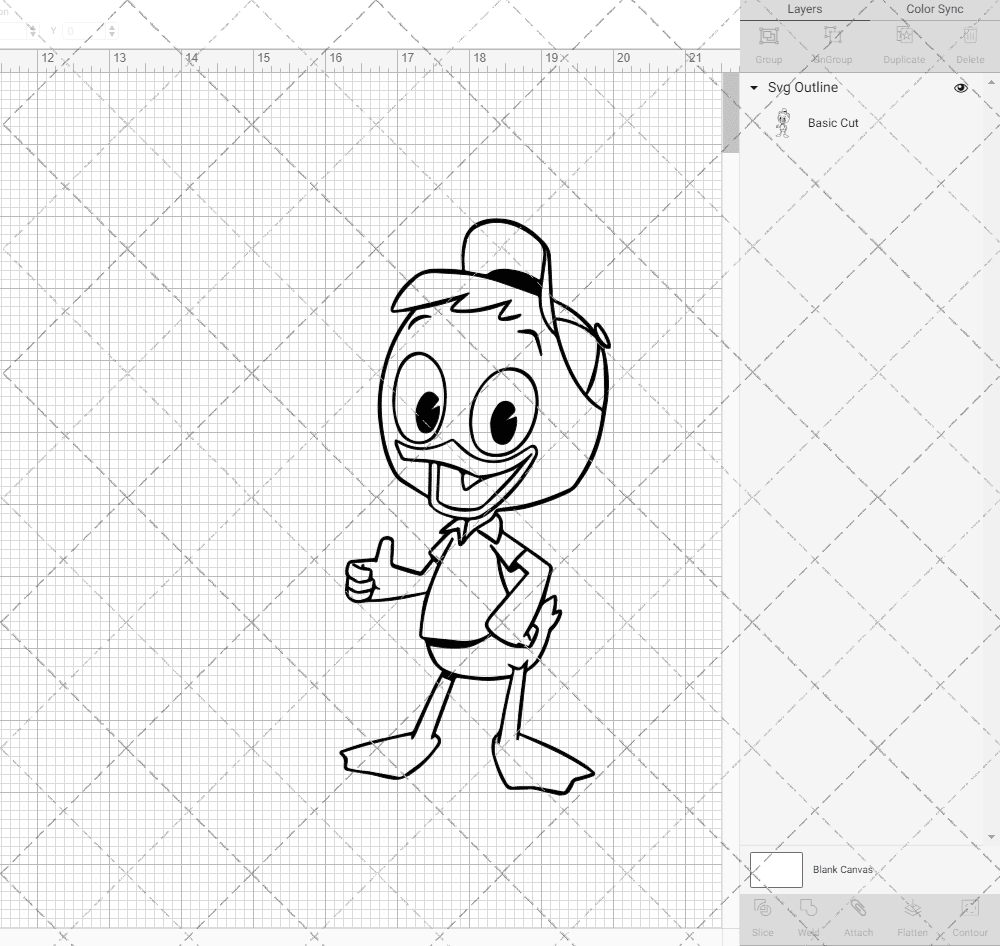Click the Slice tool icon
The height and width of the screenshot is (946, 1000).
(x=762, y=908)
